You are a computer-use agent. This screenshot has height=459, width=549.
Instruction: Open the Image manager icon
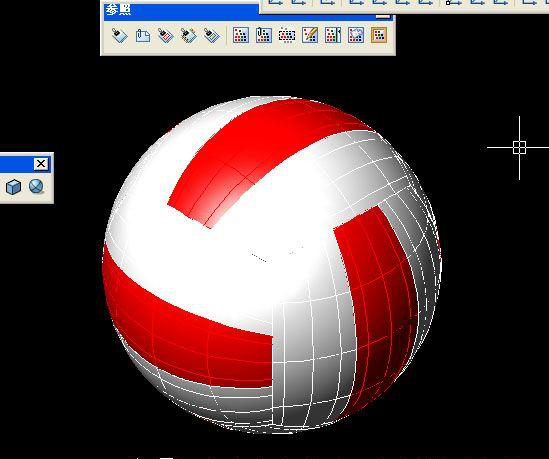coord(241,35)
